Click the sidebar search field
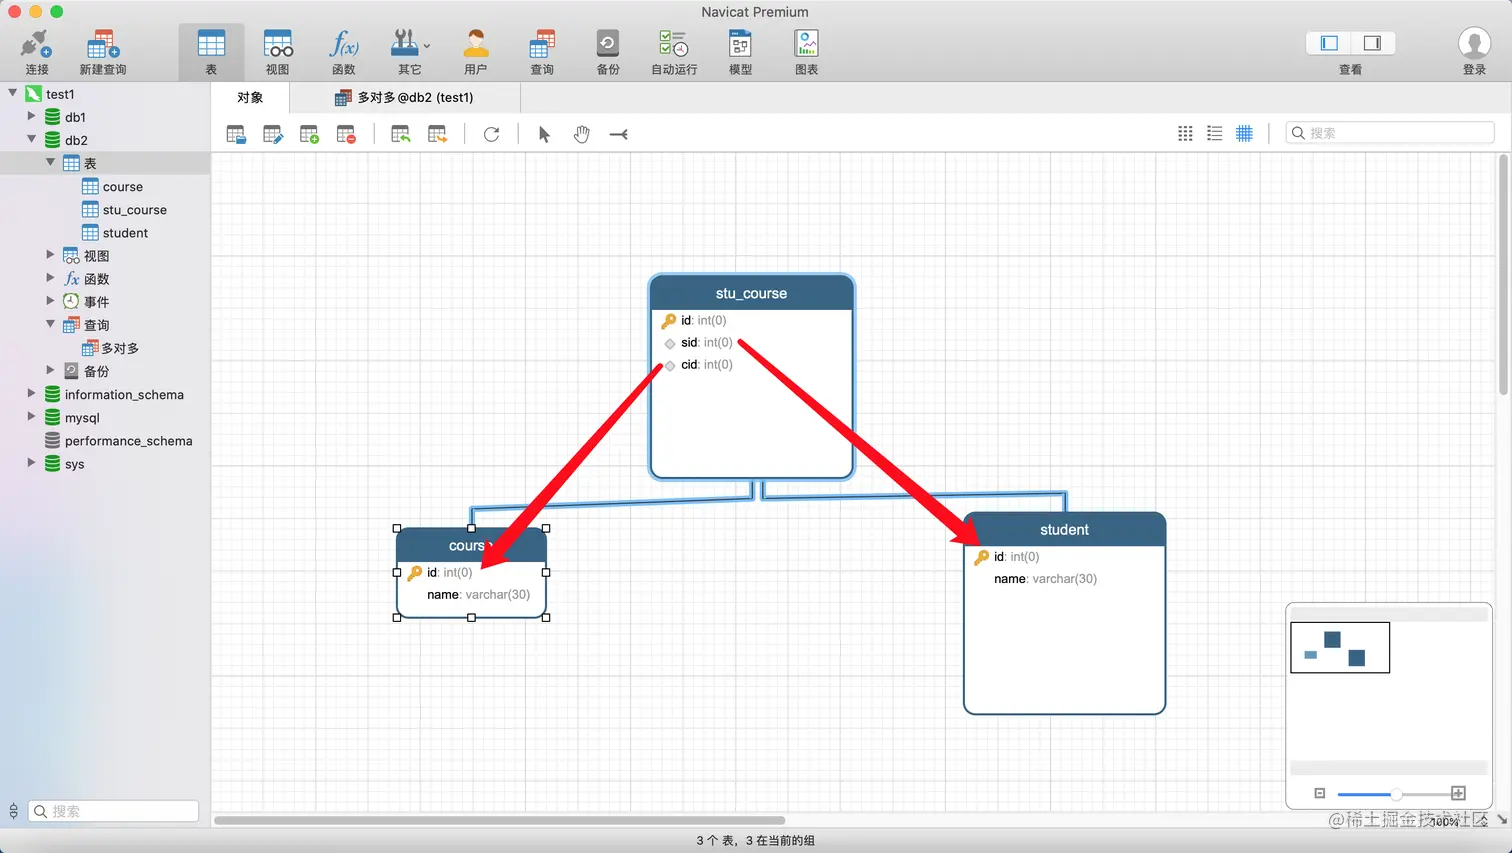This screenshot has height=853, width=1512. [x=113, y=811]
